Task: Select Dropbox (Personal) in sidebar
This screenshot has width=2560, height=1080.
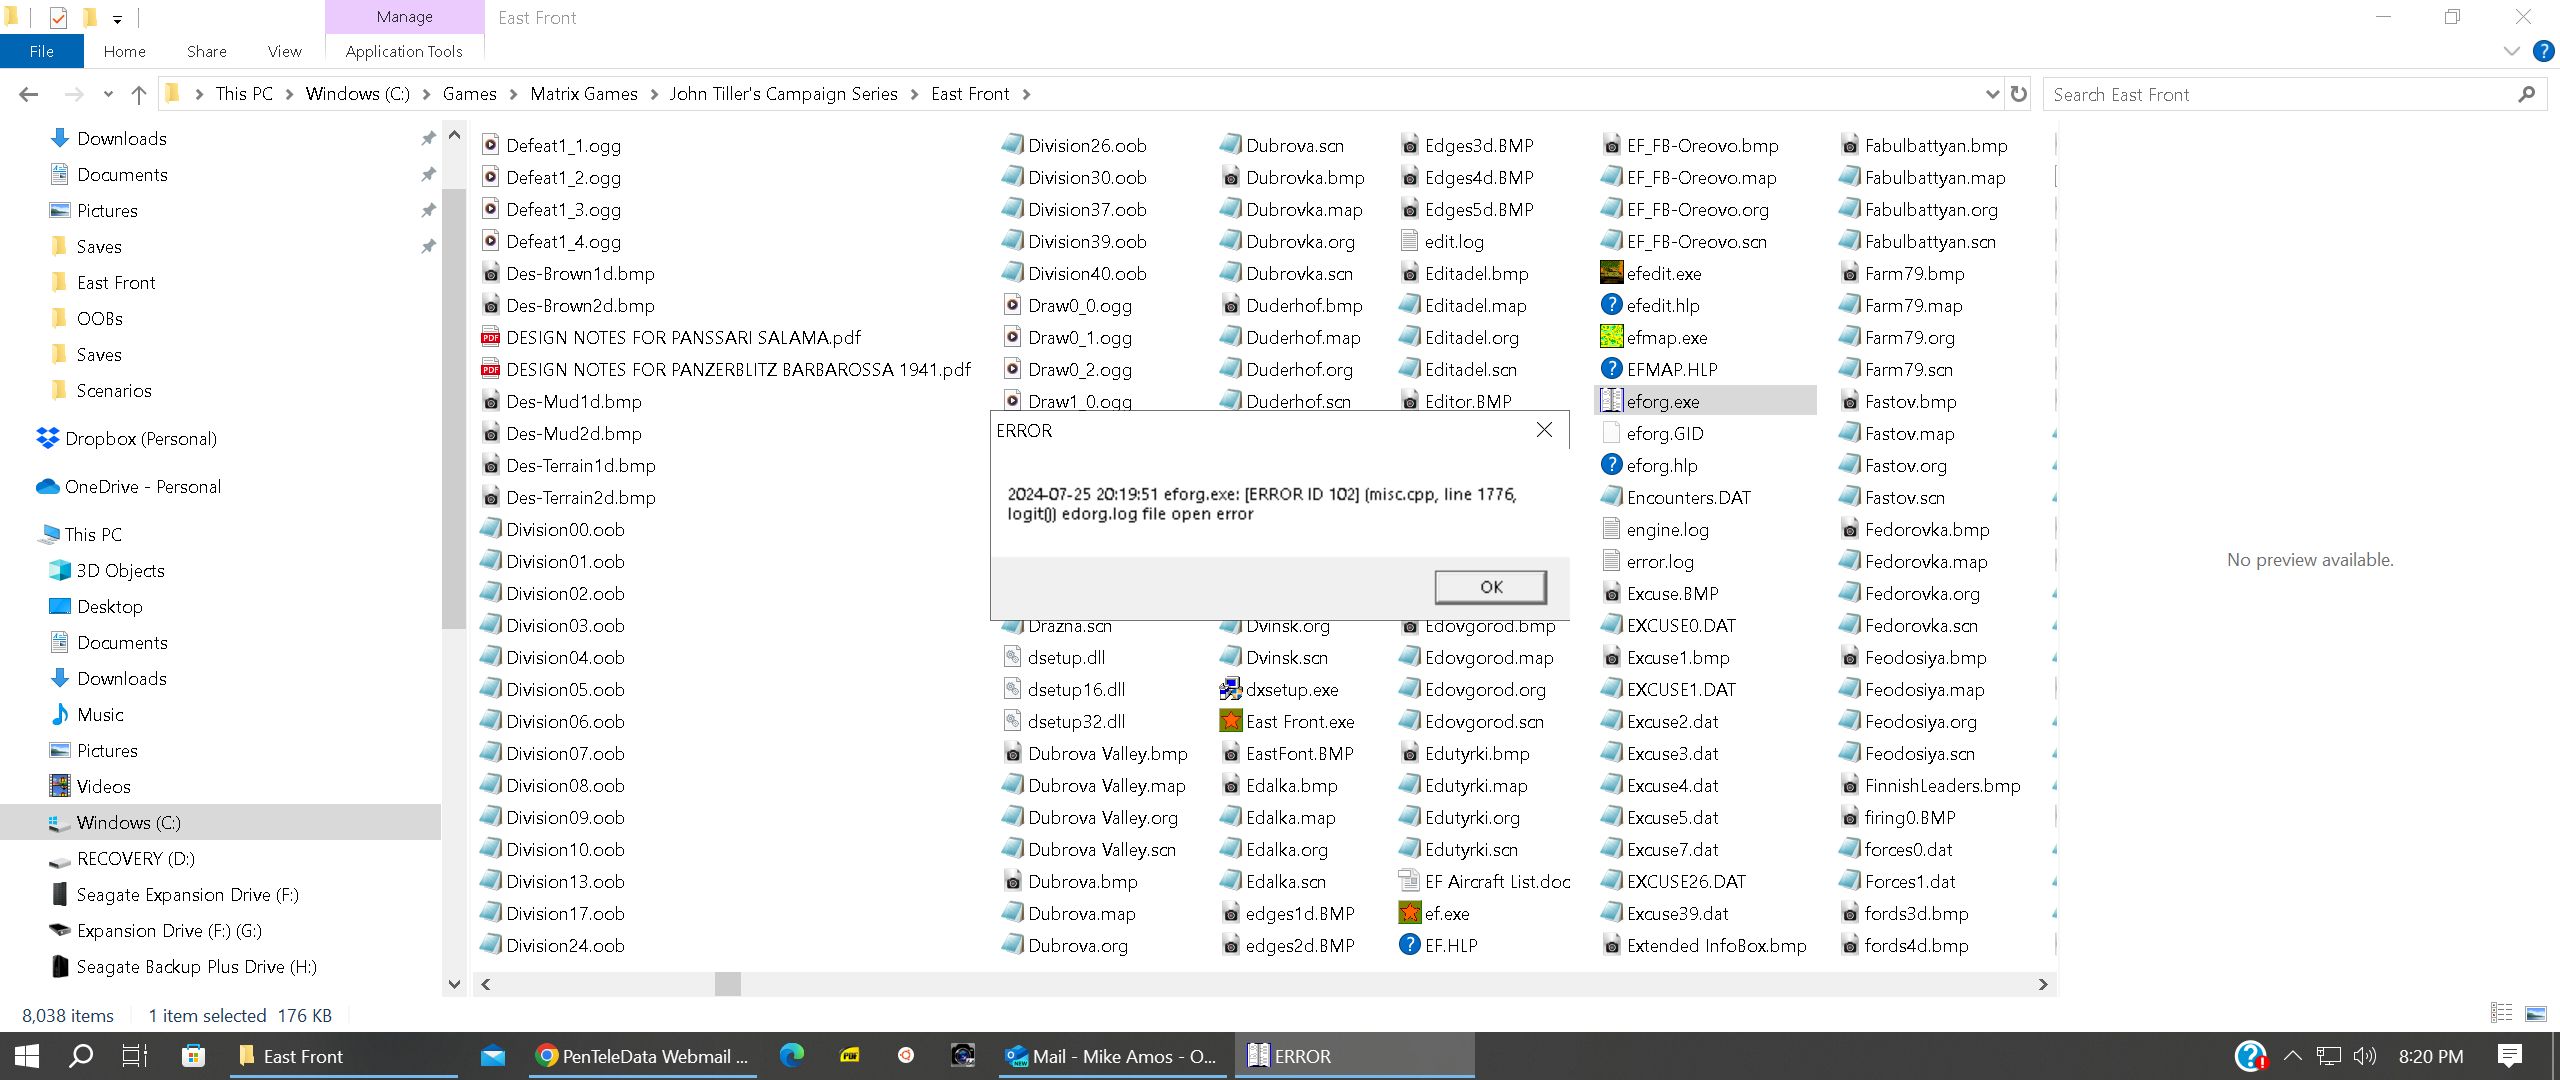Action: tap(140, 439)
